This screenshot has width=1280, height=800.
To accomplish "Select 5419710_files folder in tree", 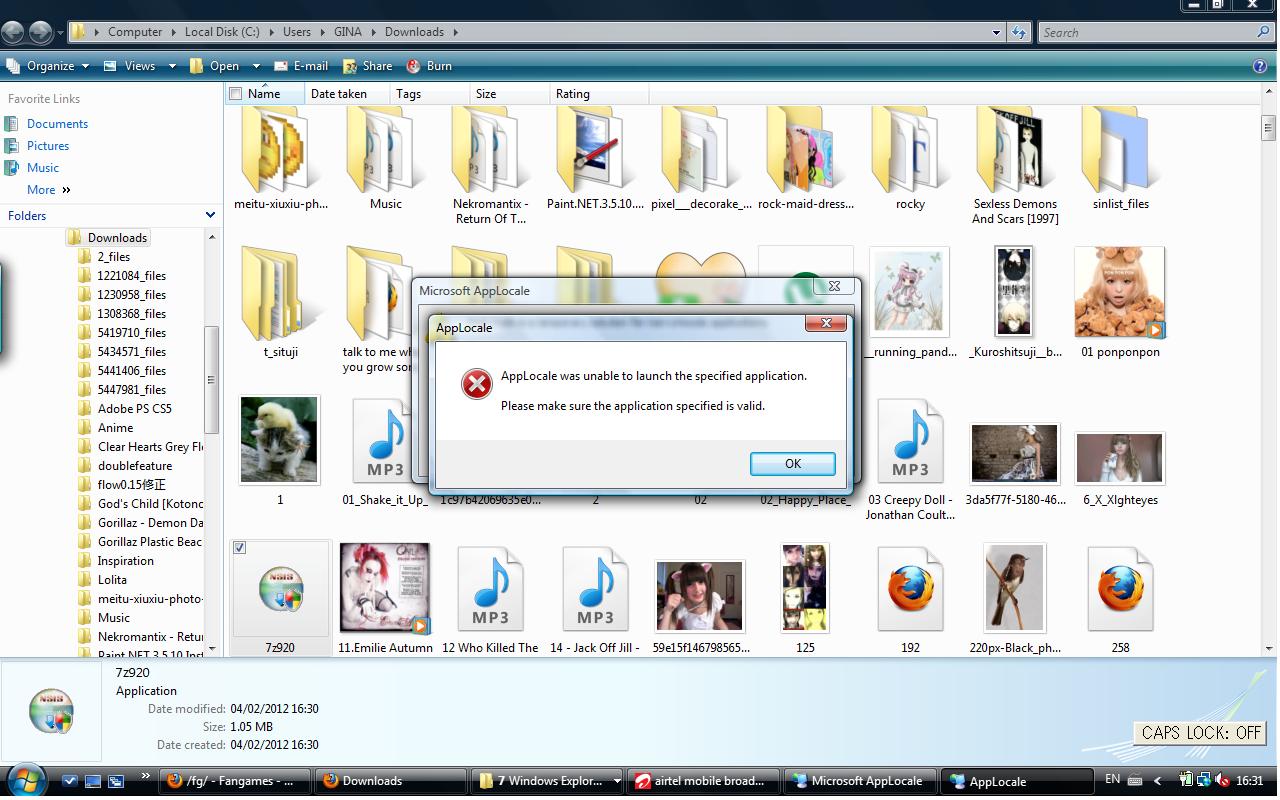I will point(131,333).
